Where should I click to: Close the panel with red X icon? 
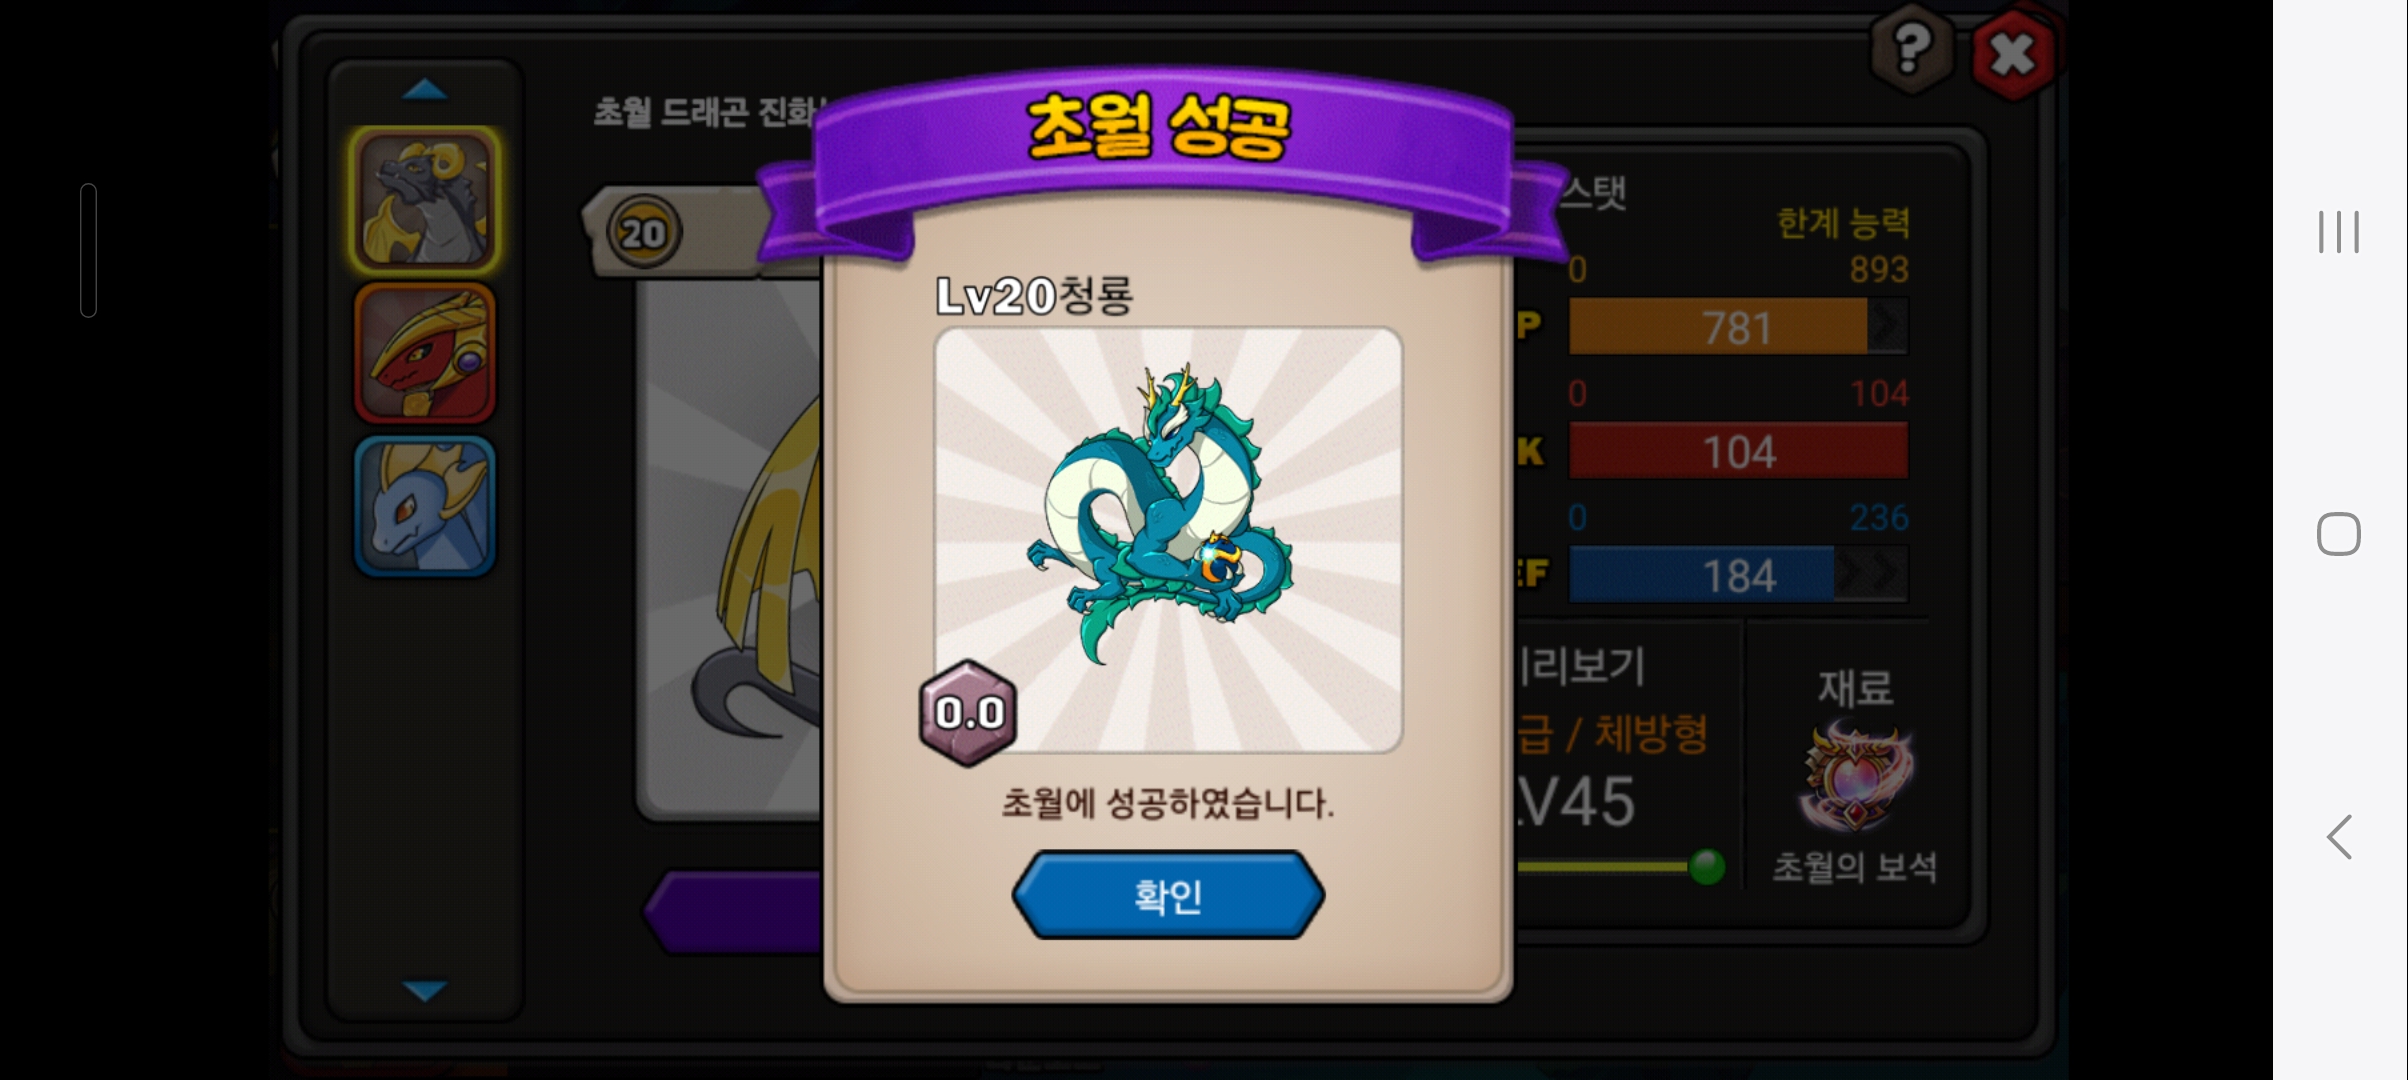click(2013, 54)
